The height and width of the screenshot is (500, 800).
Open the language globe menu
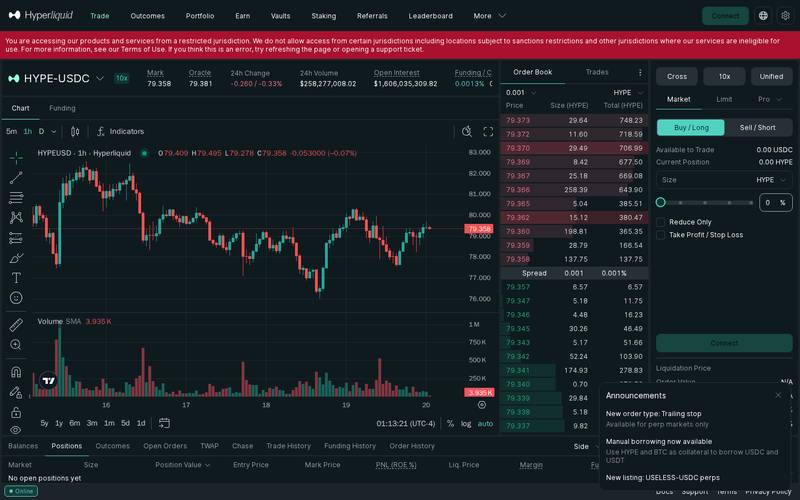763,16
